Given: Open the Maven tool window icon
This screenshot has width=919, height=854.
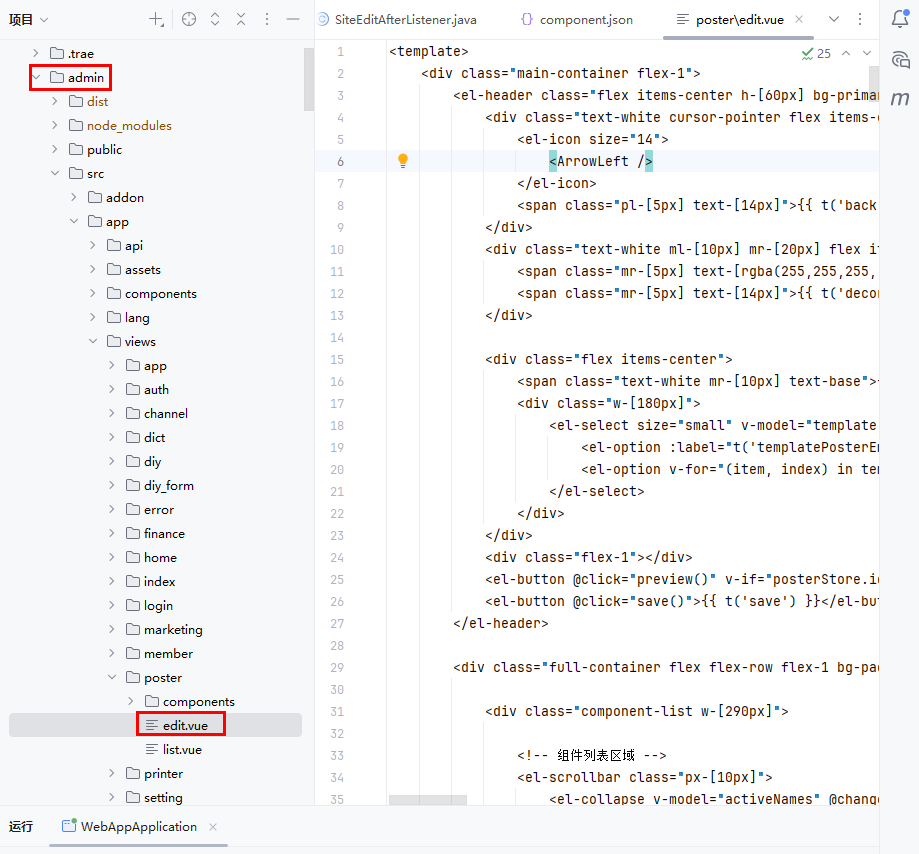Looking at the screenshot, I should tap(900, 98).
